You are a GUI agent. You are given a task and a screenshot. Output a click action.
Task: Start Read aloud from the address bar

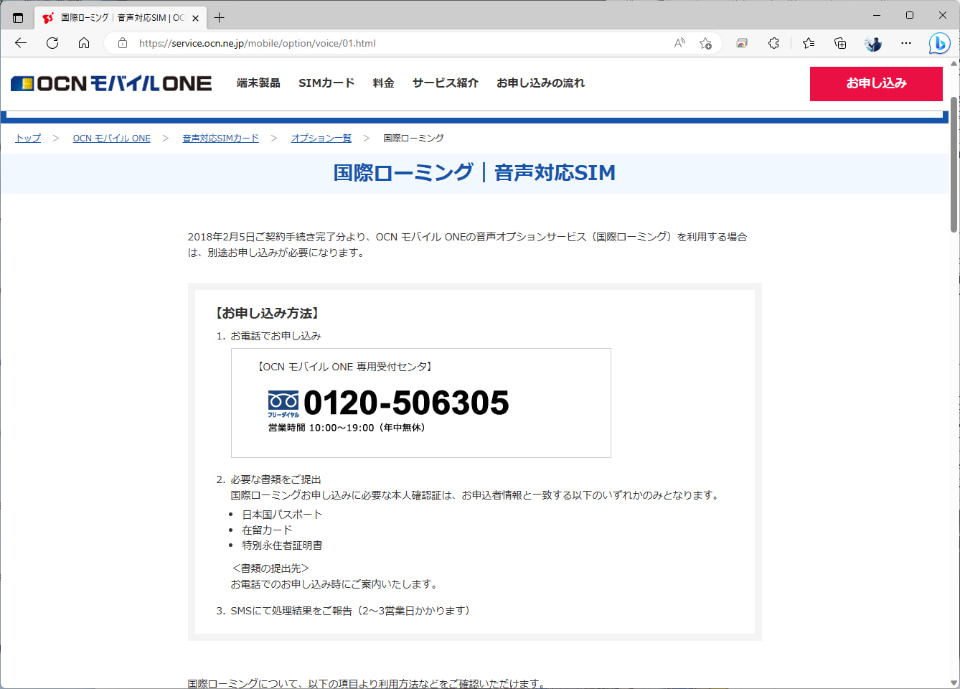[679, 44]
